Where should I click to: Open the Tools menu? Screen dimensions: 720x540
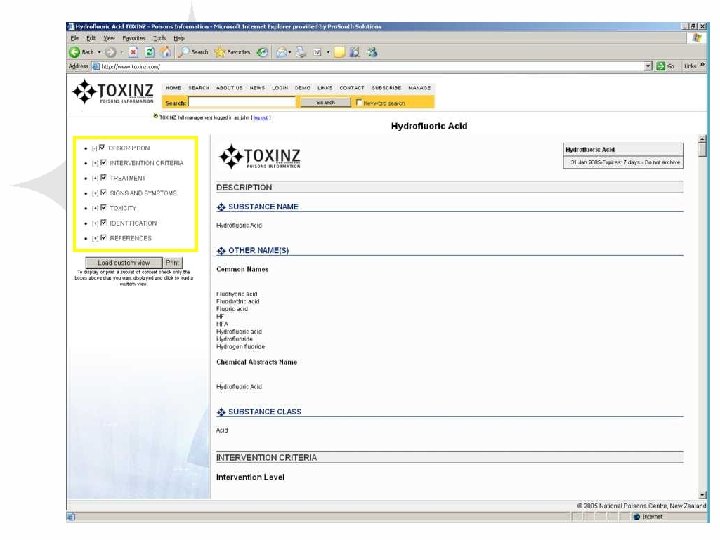click(159, 38)
